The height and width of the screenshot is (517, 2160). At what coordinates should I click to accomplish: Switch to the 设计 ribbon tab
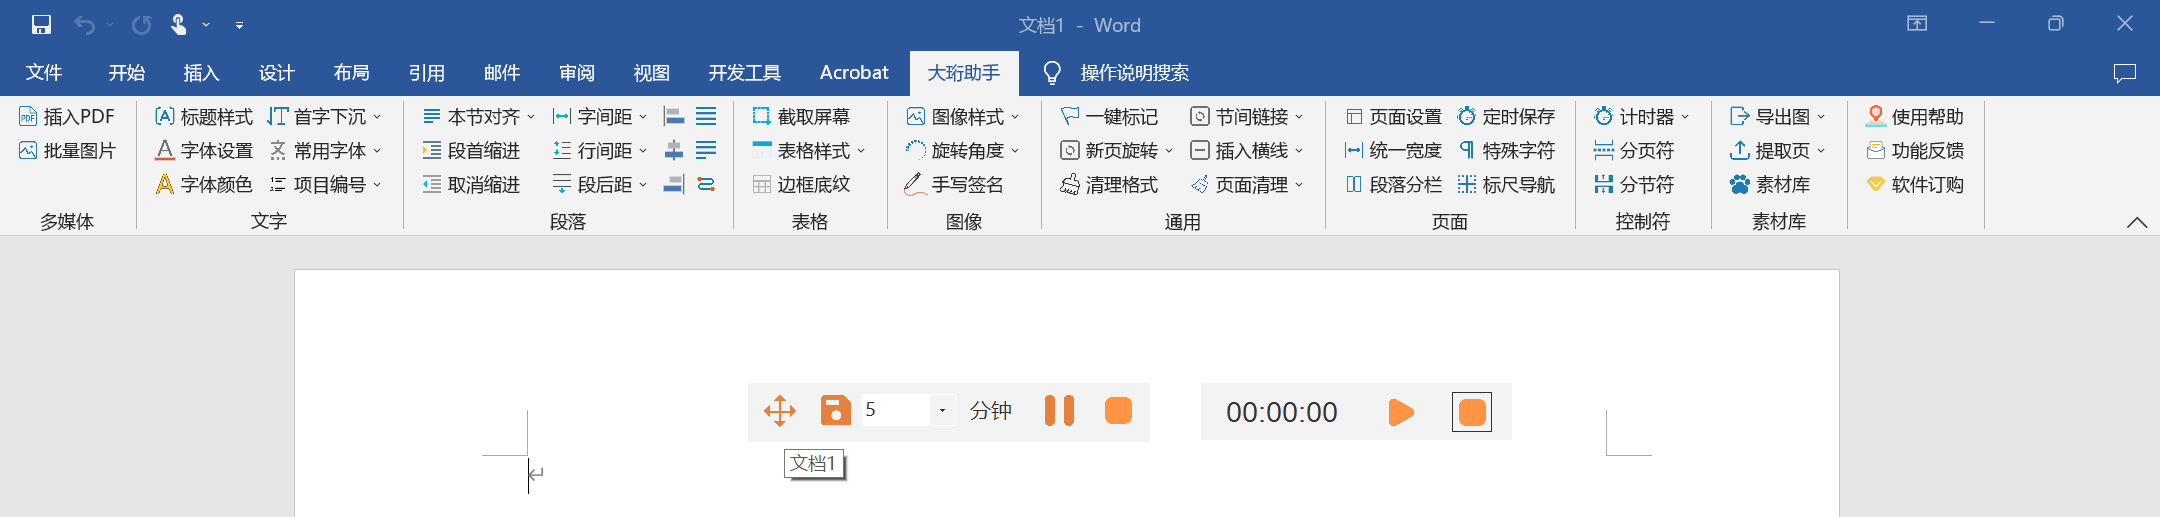point(277,72)
